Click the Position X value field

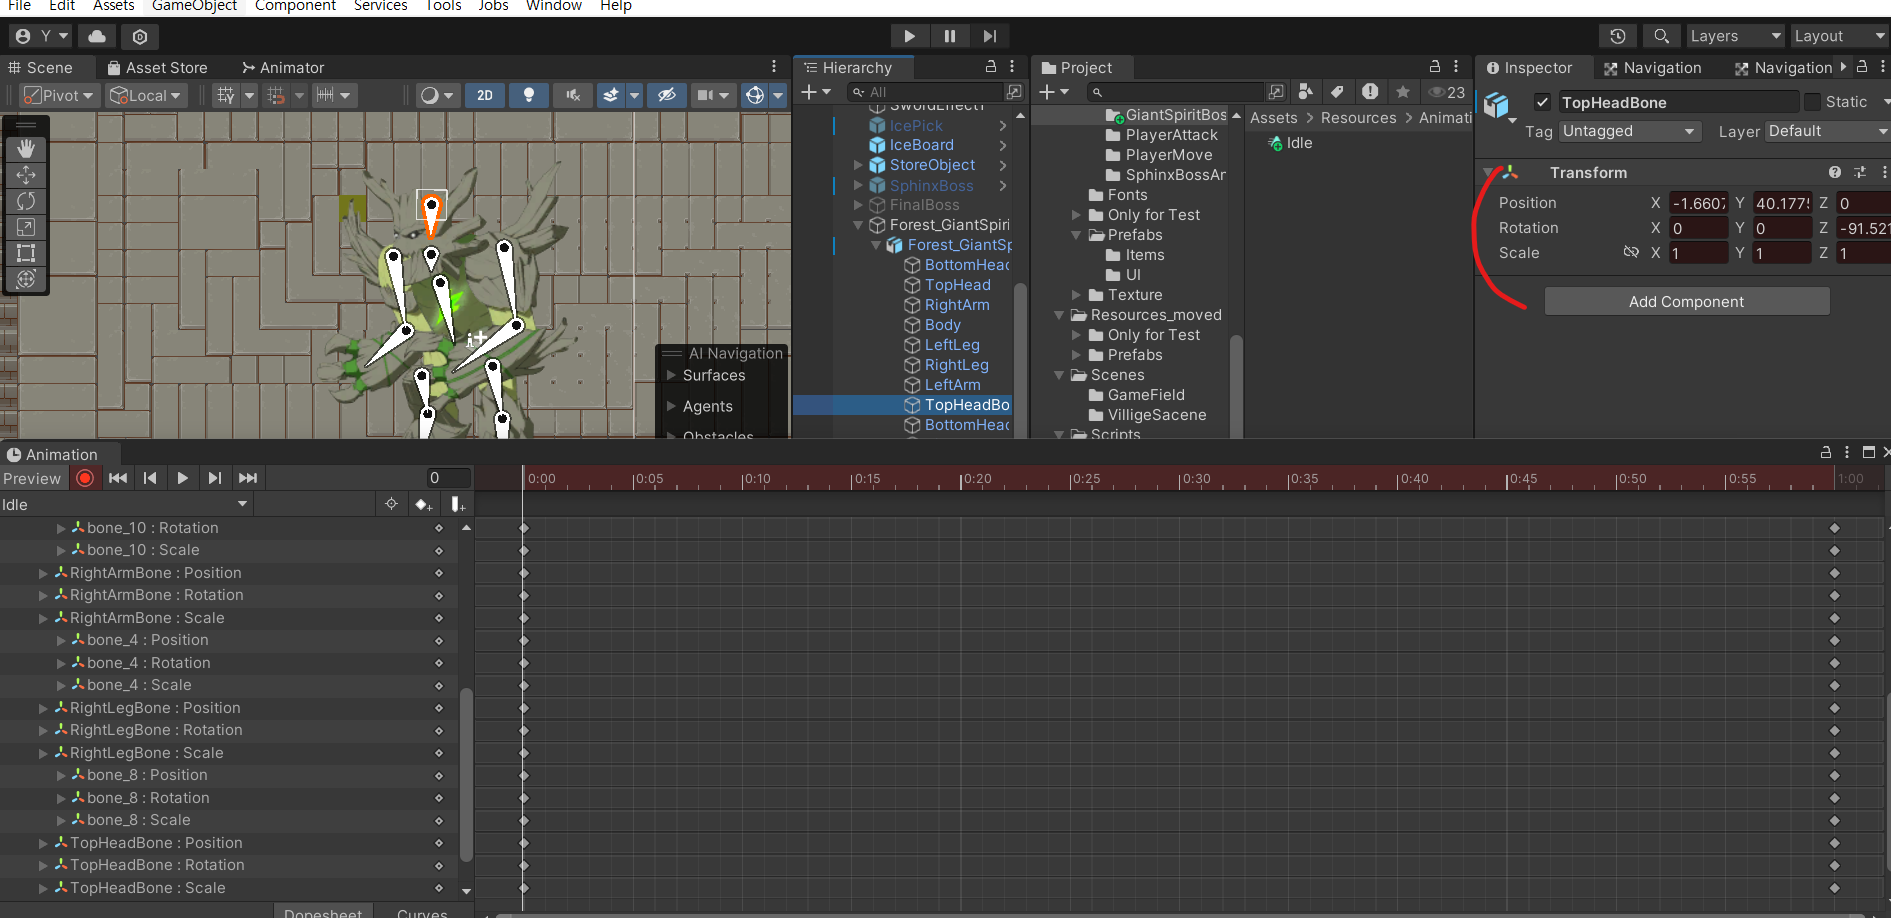[1698, 203]
